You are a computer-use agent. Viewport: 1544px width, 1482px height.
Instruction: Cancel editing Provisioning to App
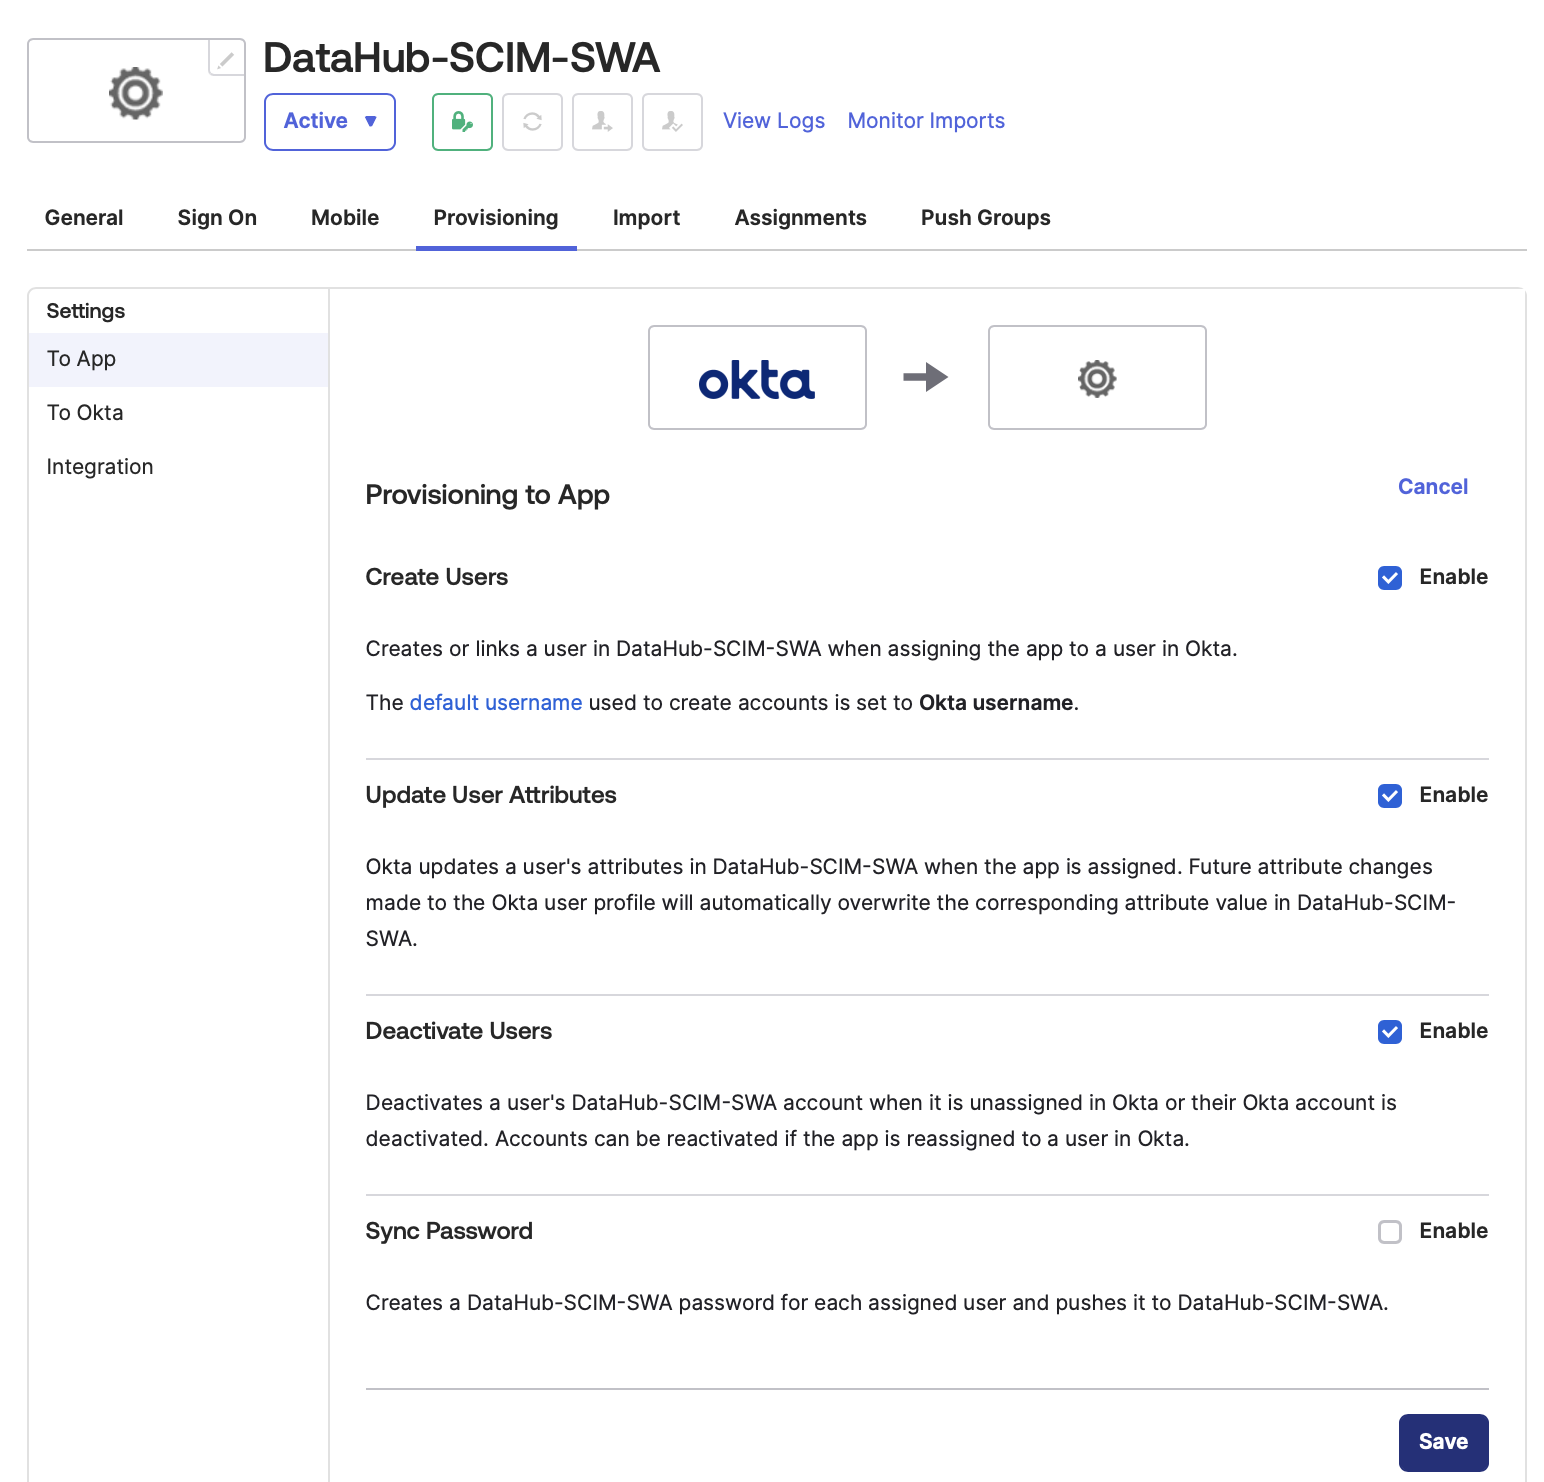point(1433,487)
